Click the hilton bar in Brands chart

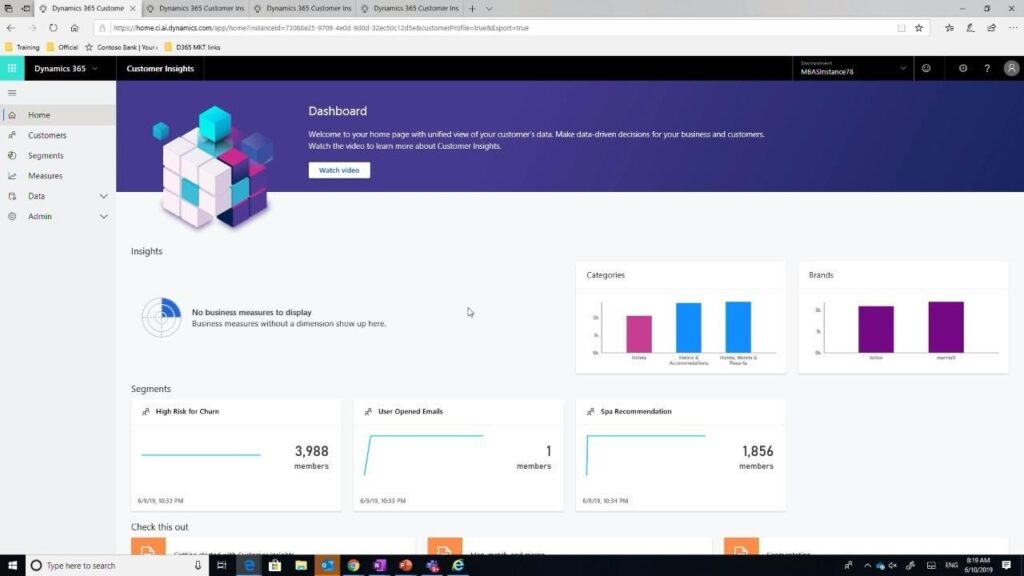[x=876, y=330]
